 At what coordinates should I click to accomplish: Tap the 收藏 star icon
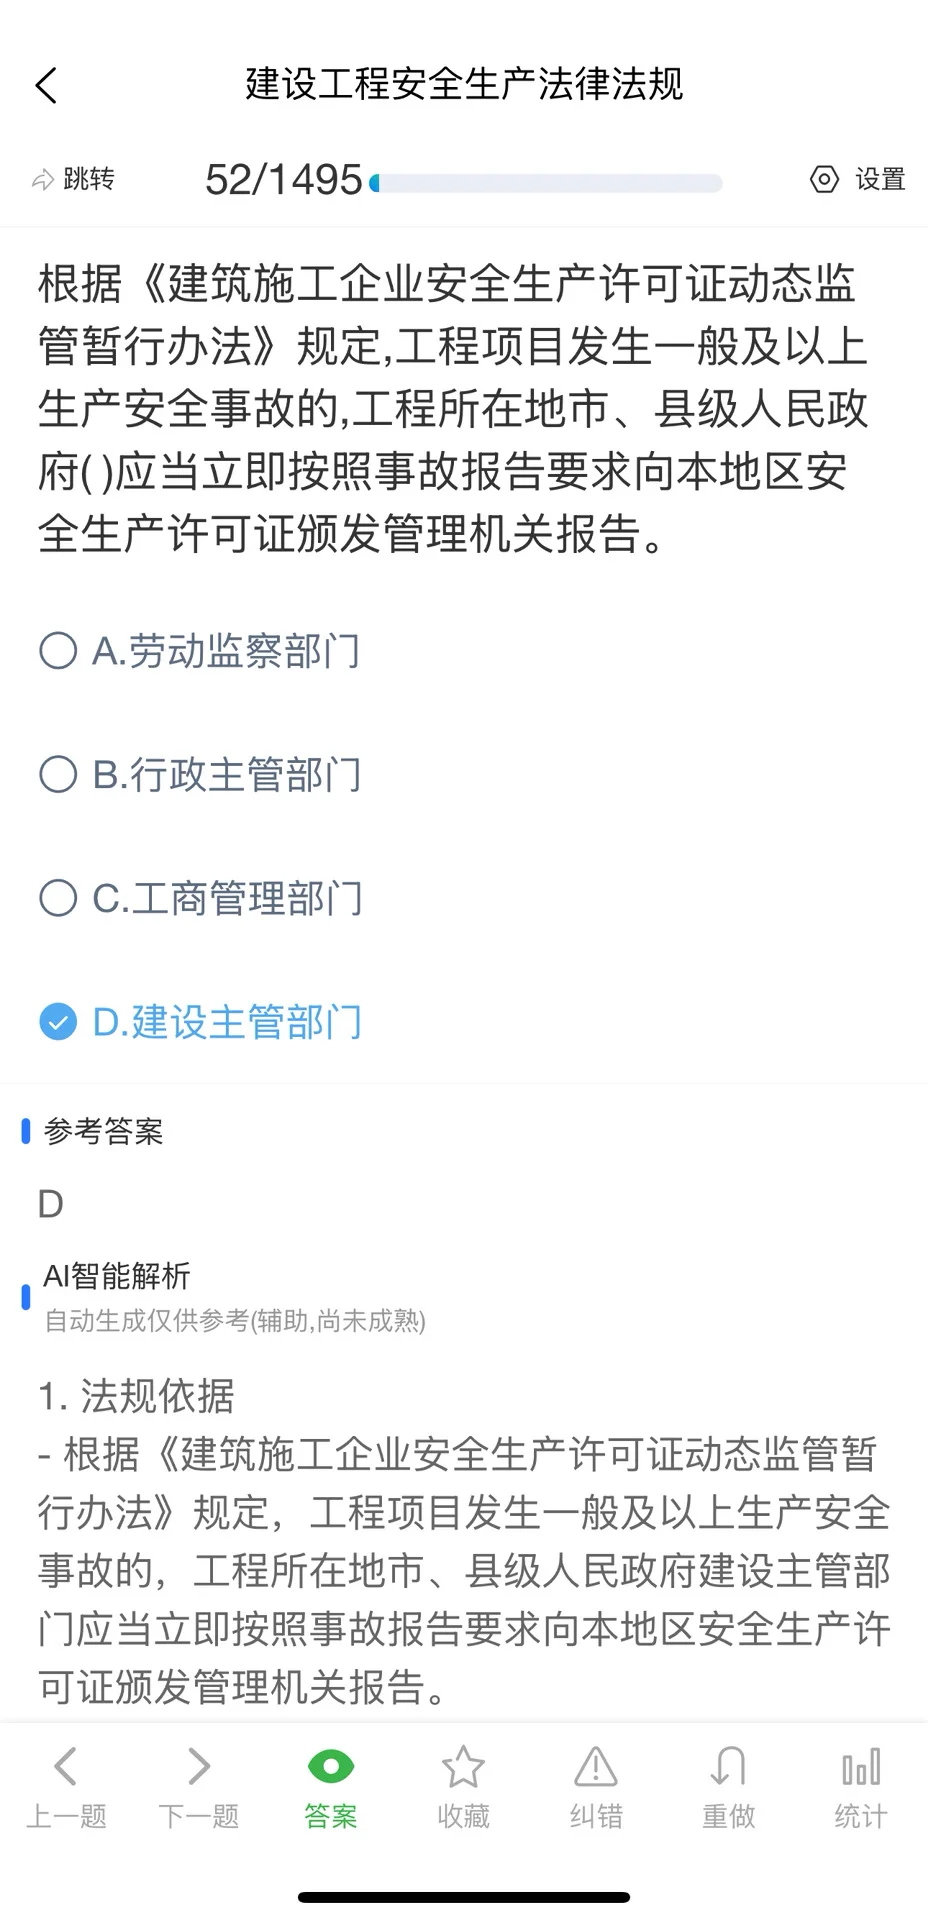(463, 1767)
